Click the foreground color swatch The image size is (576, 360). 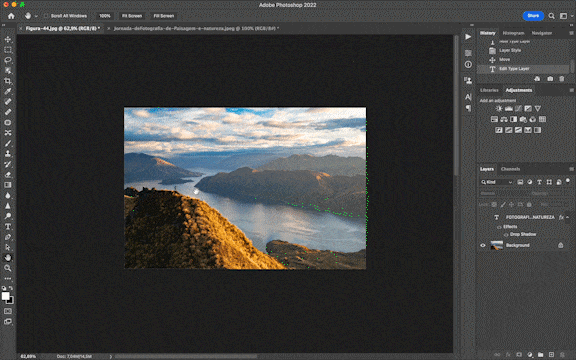click(x=5, y=296)
